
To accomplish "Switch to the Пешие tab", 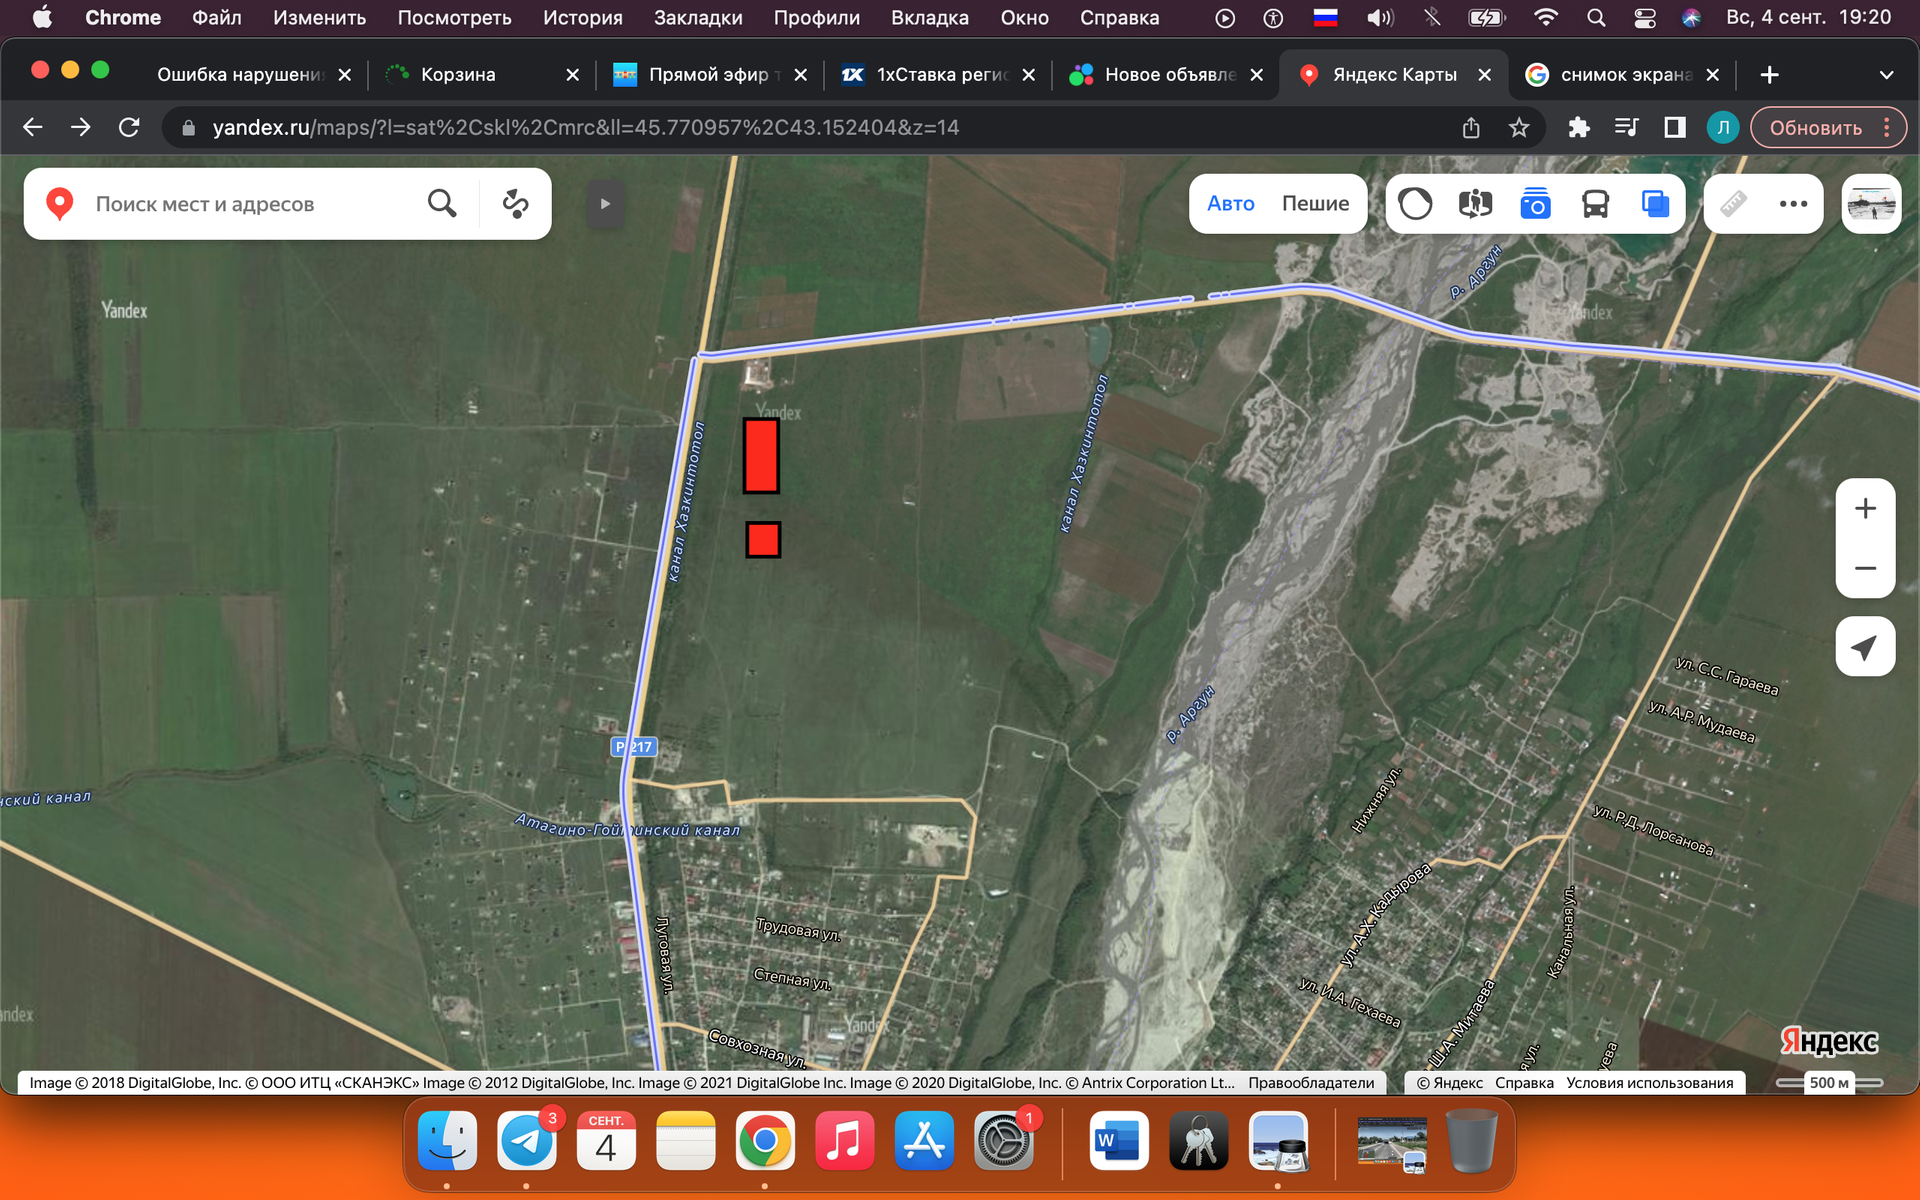I will point(1315,204).
